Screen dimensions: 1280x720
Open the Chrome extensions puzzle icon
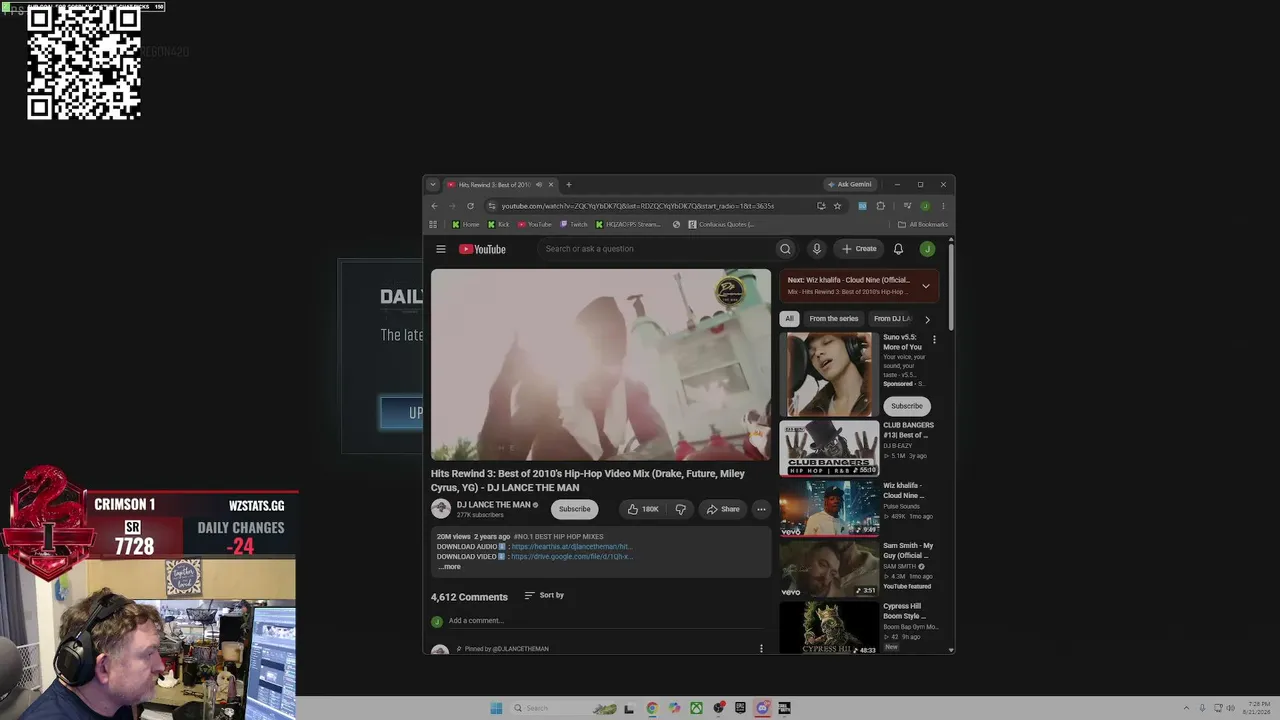[880, 206]
